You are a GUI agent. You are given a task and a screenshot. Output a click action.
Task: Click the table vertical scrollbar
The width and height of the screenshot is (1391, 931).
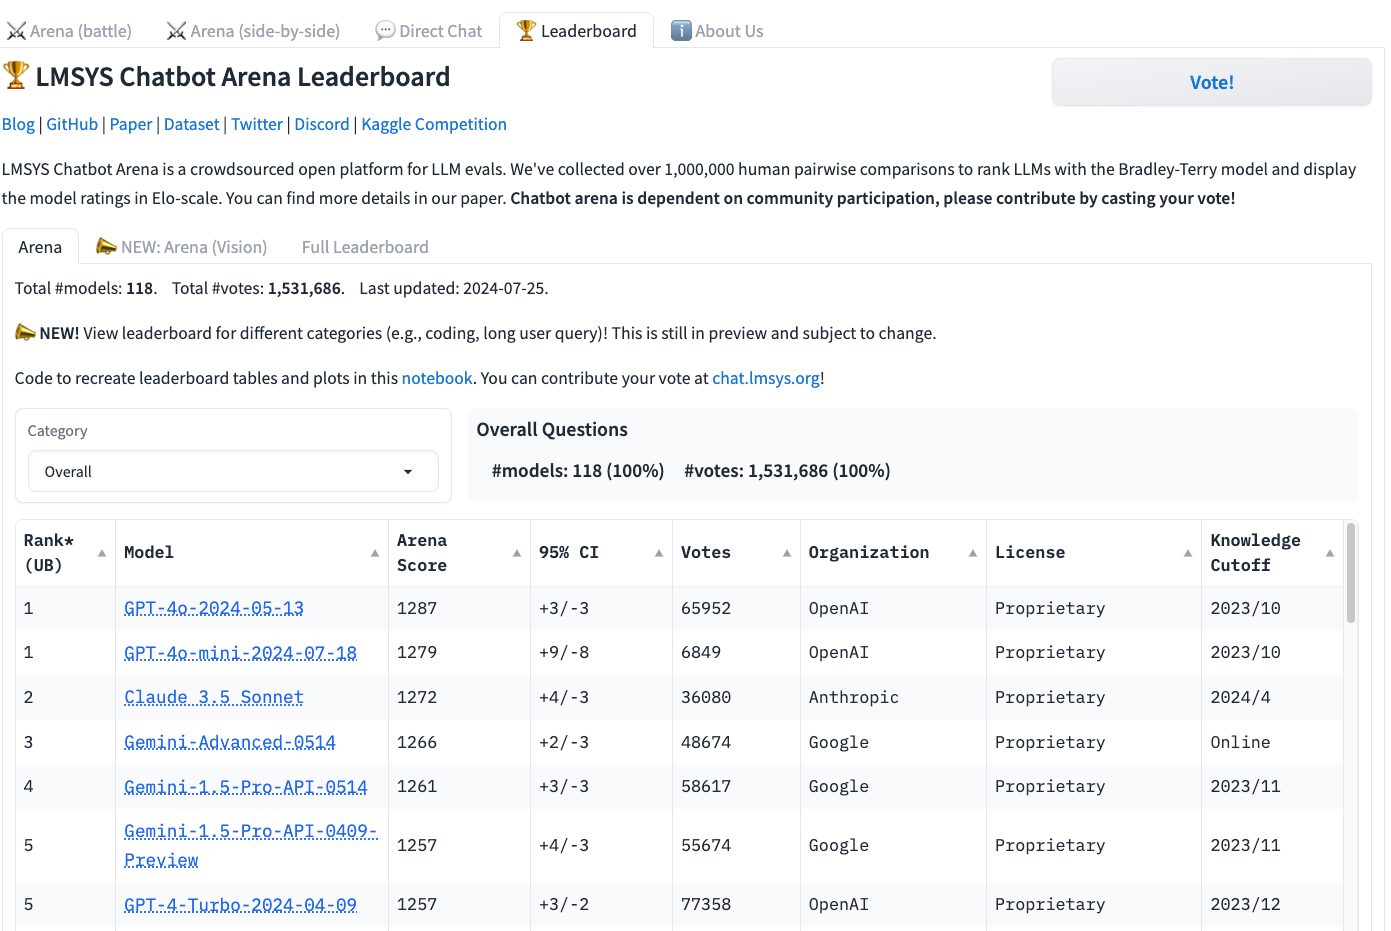pos(1351,573)
